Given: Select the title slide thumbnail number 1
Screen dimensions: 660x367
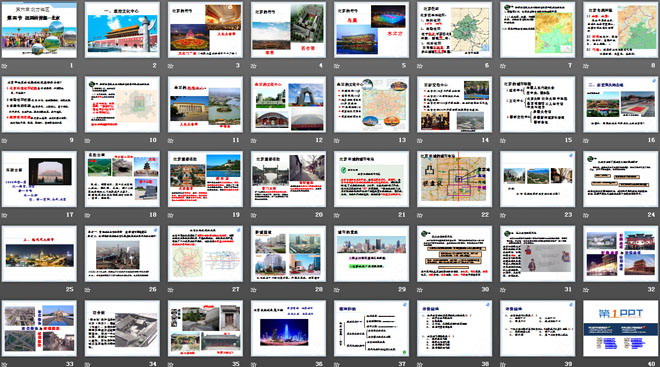Looking at the screenshot, I should [39, 30].
